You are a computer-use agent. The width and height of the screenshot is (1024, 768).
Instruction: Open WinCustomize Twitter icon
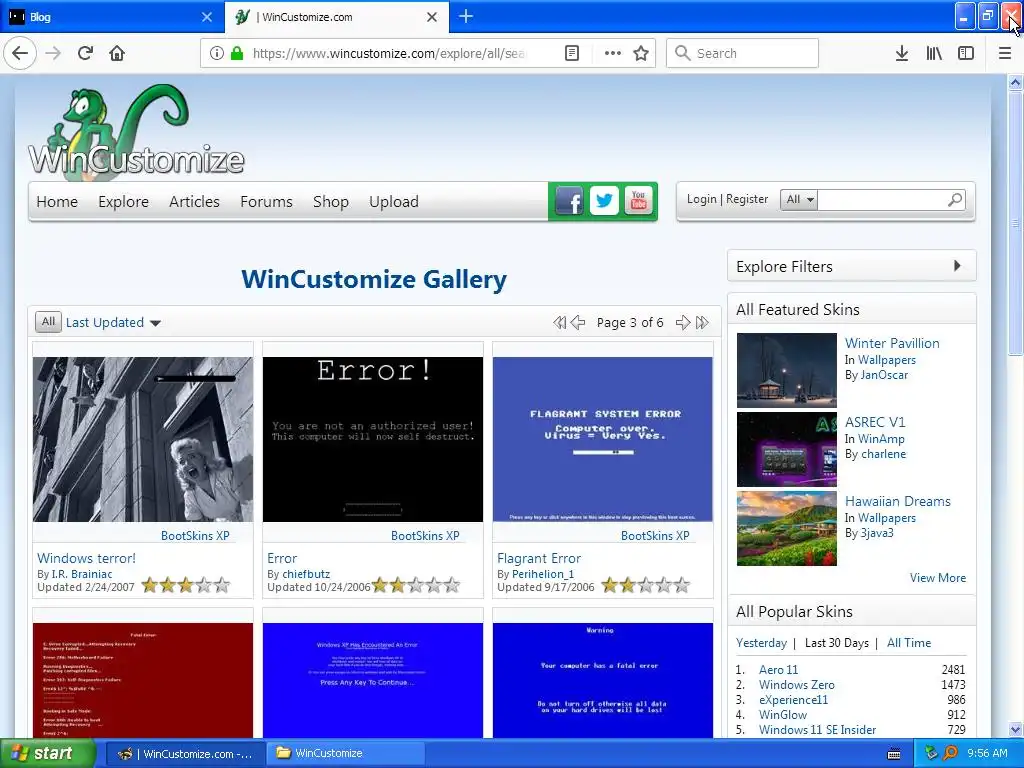pos(604,201)
